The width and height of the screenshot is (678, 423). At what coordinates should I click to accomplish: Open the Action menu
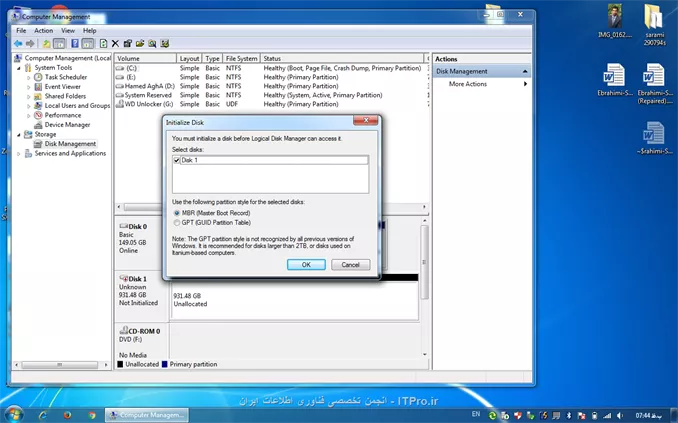pos(44,31)
